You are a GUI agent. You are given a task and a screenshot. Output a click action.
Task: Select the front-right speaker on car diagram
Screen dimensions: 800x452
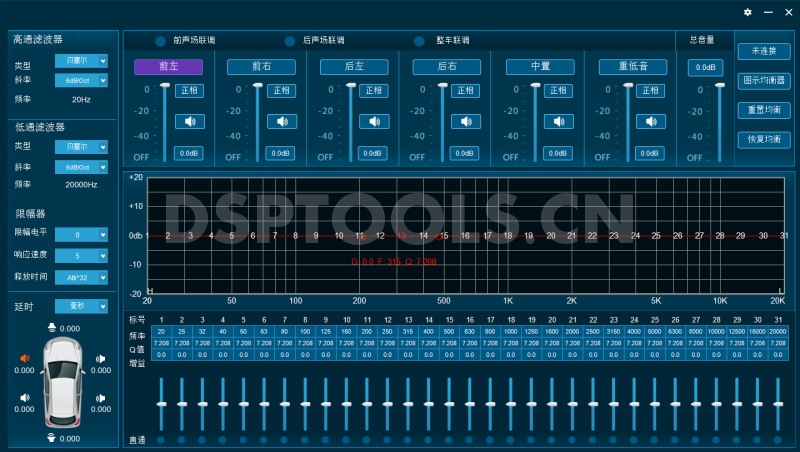[101, 359]
